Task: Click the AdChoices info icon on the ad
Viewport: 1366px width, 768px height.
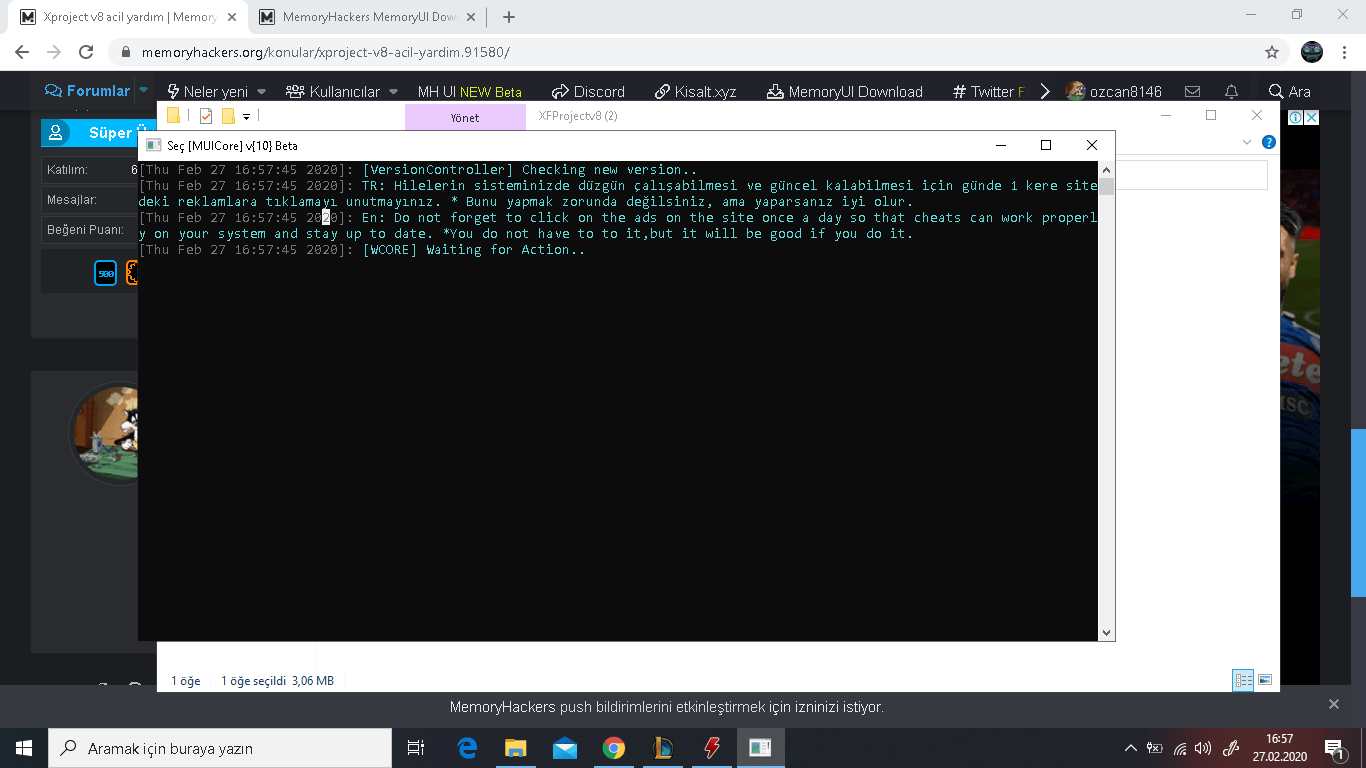Action: click(1295, 117)
